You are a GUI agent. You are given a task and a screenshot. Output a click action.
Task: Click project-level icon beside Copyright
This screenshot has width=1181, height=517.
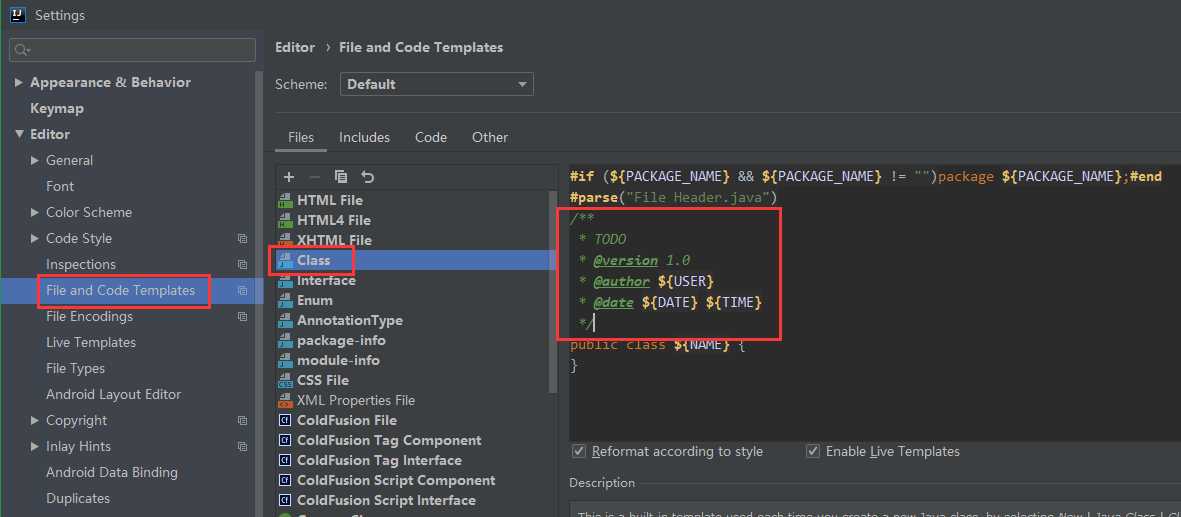[243, 421]
